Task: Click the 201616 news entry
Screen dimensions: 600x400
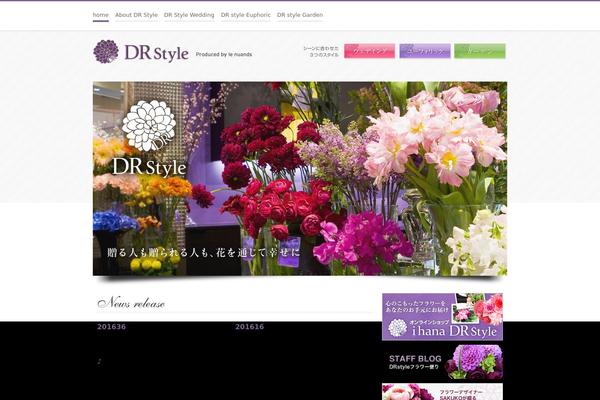Action: coord(249,327)
